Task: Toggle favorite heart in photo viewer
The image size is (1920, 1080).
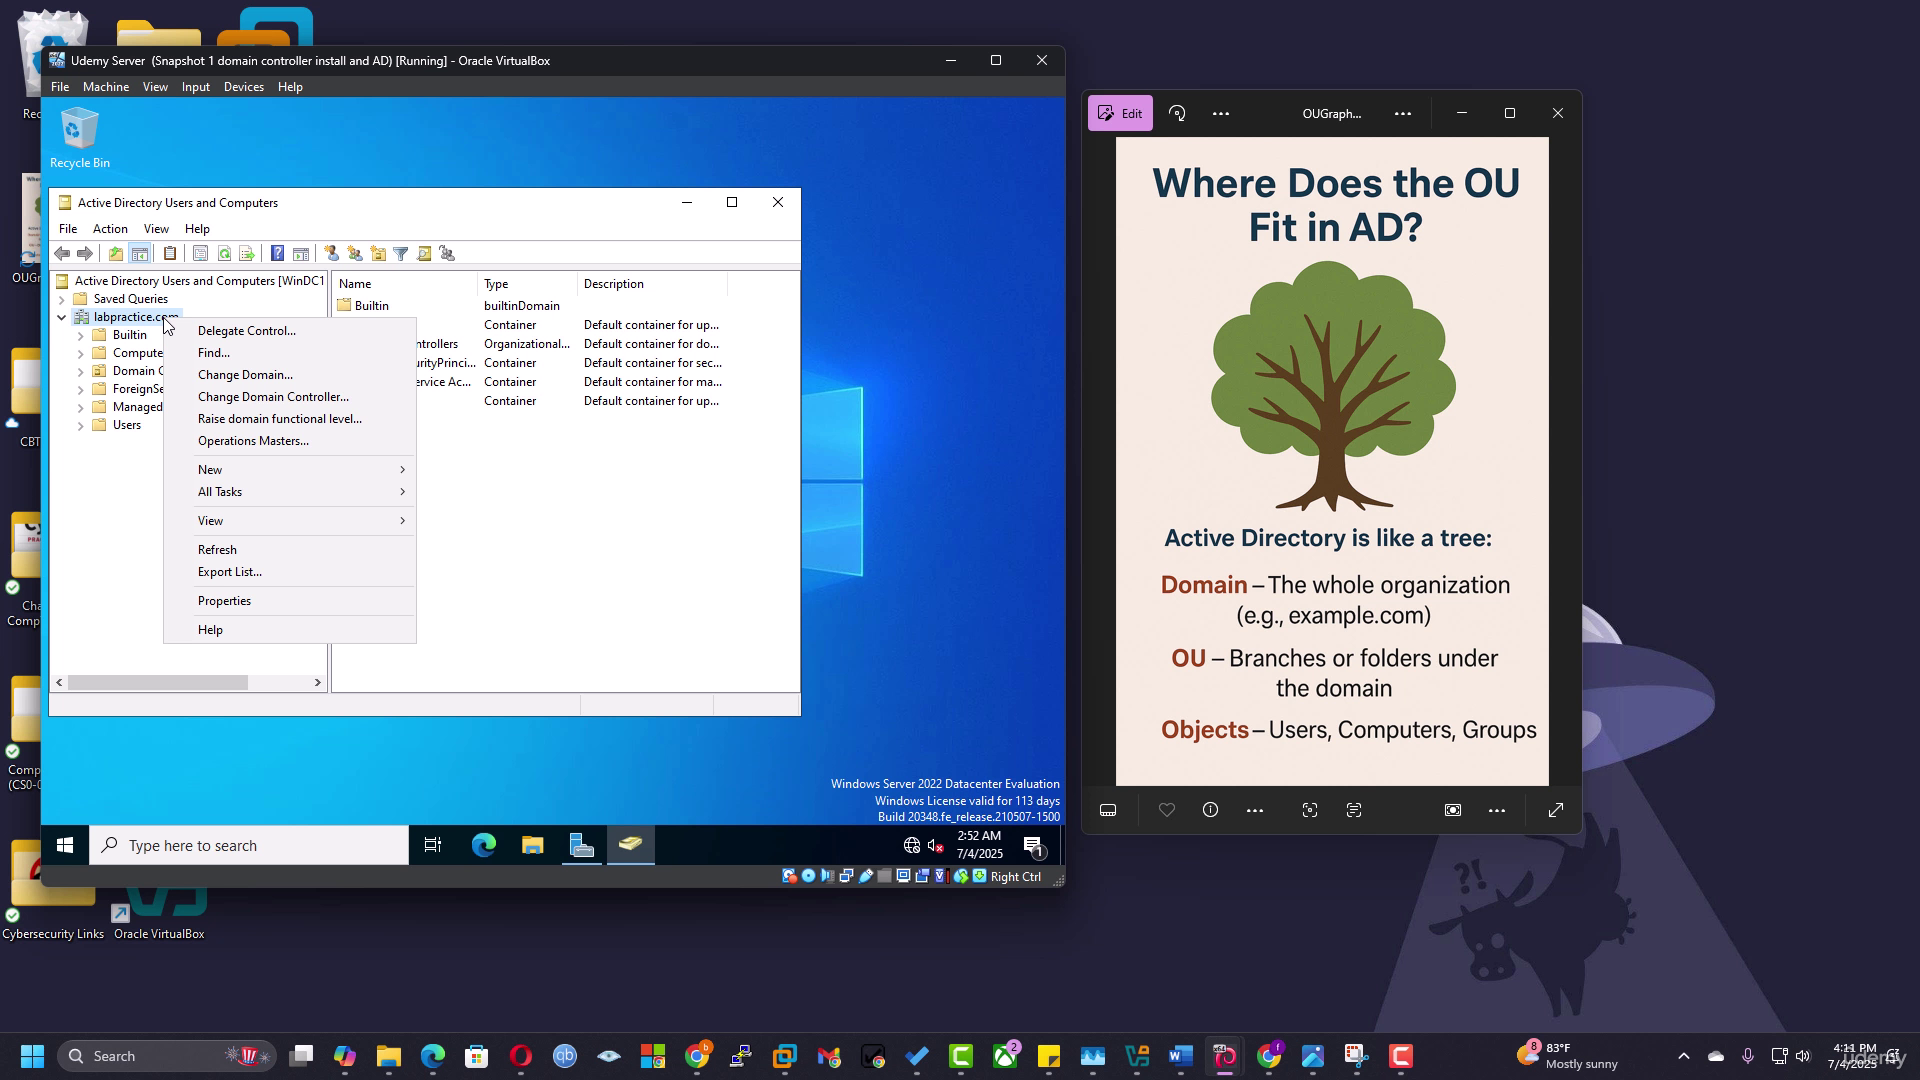Action: click(1166, 811)
